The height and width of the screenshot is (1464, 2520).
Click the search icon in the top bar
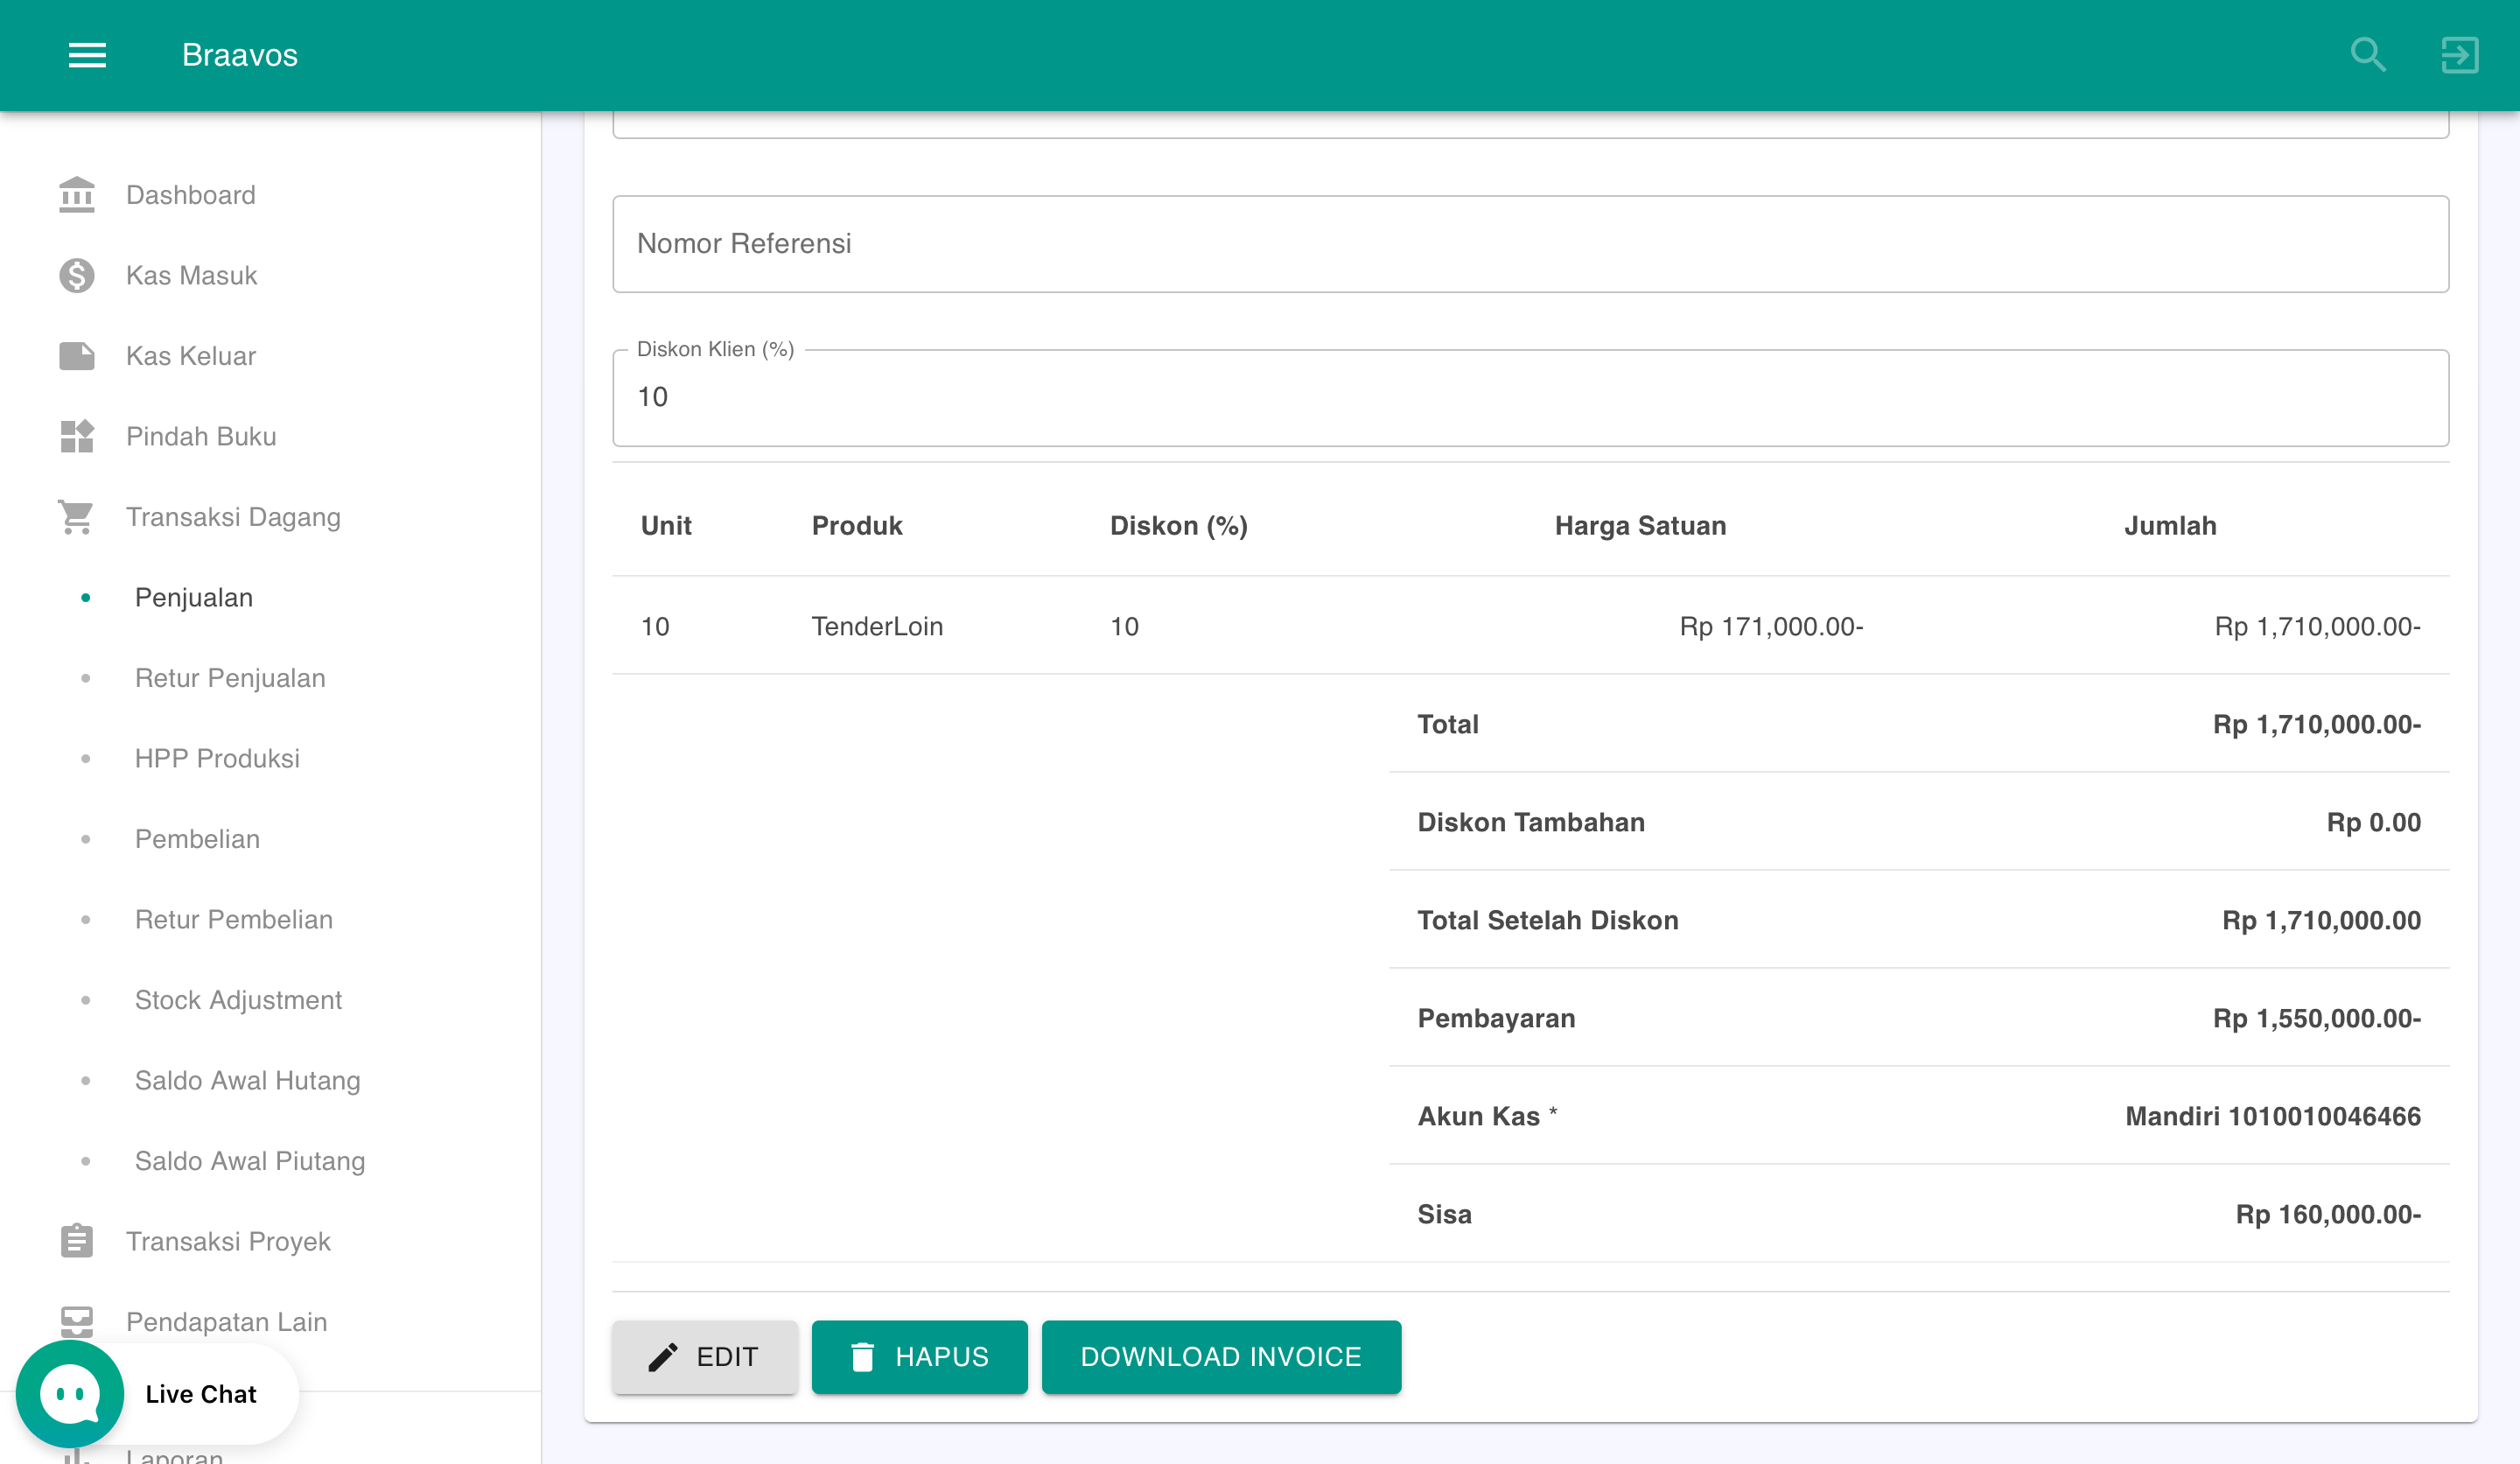coord(2367,55)
